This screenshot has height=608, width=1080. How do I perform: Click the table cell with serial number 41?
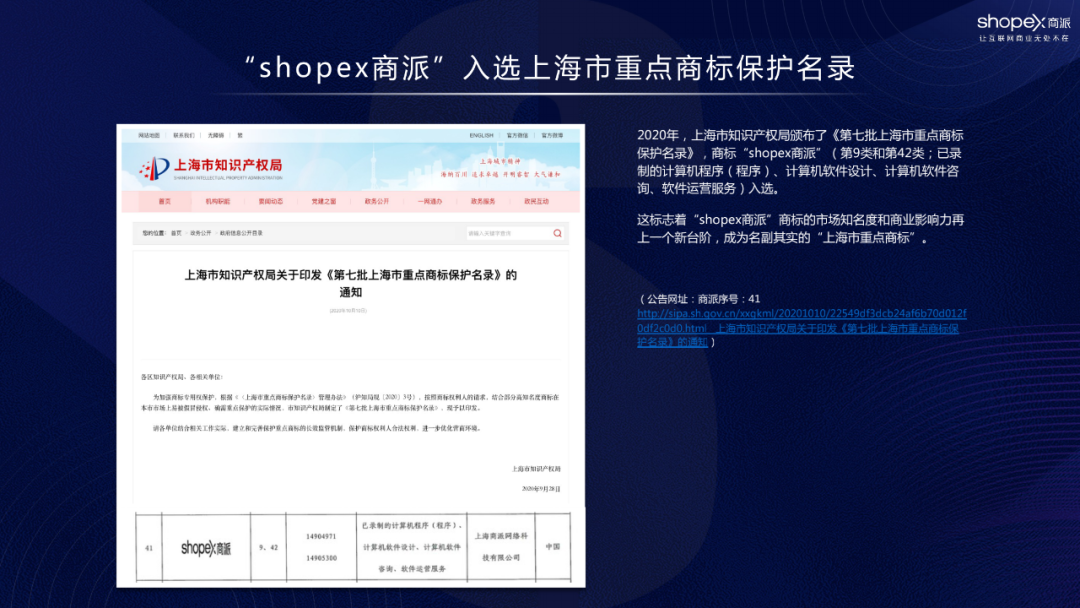point(149,548)
